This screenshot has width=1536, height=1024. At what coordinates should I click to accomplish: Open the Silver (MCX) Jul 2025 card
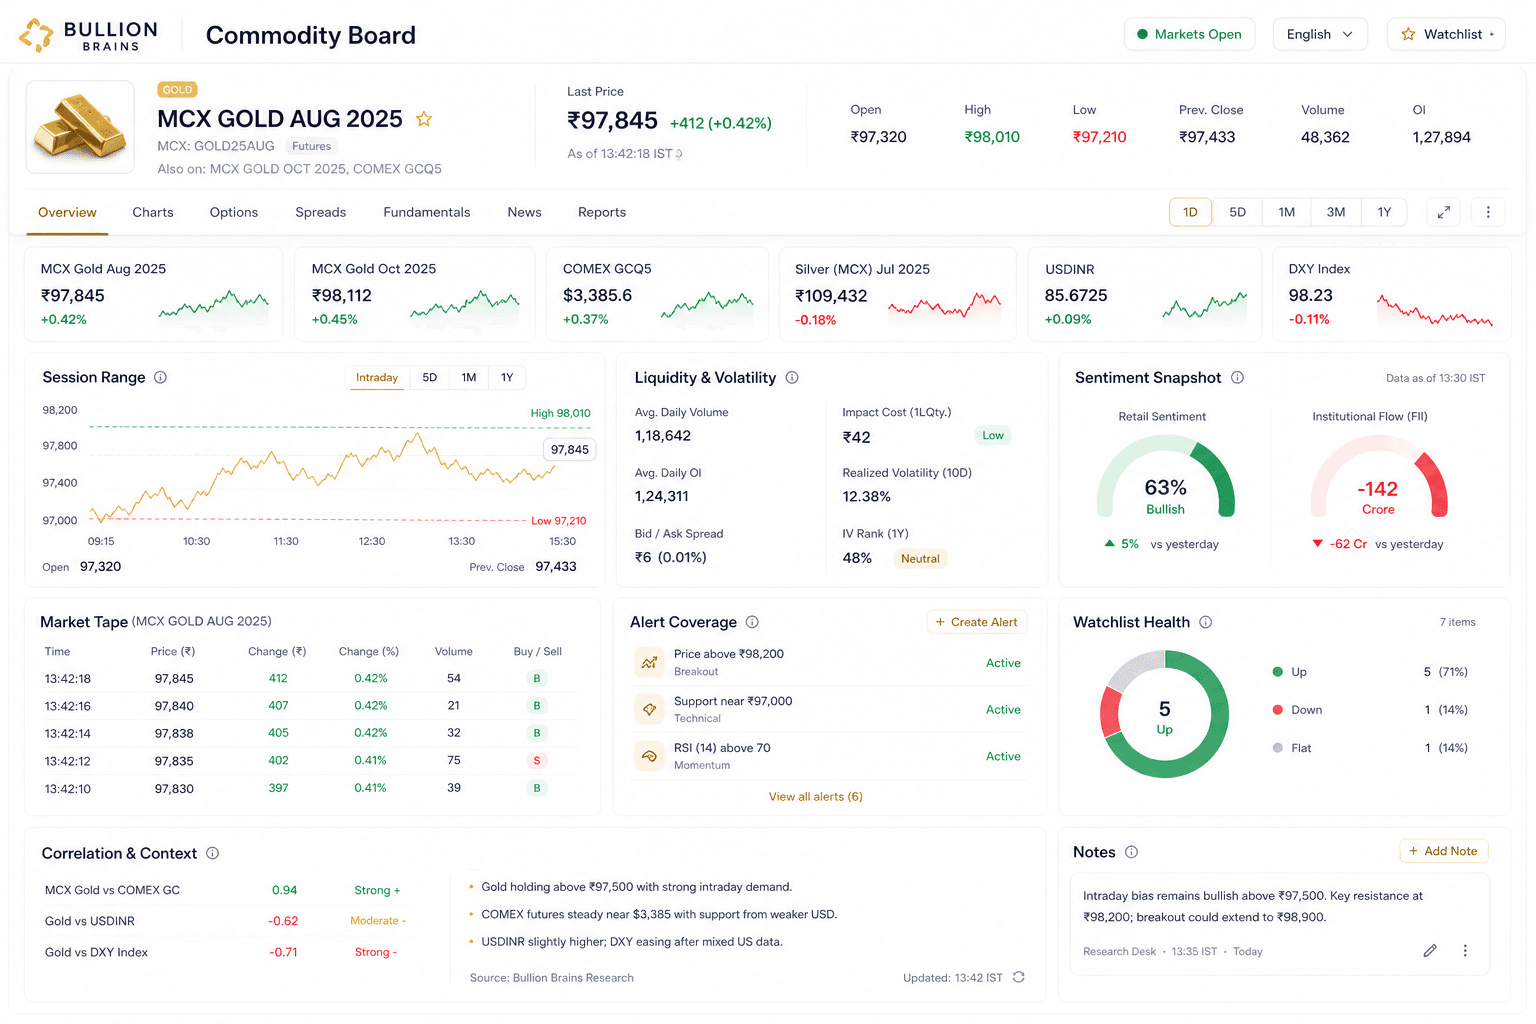[899, 294]
